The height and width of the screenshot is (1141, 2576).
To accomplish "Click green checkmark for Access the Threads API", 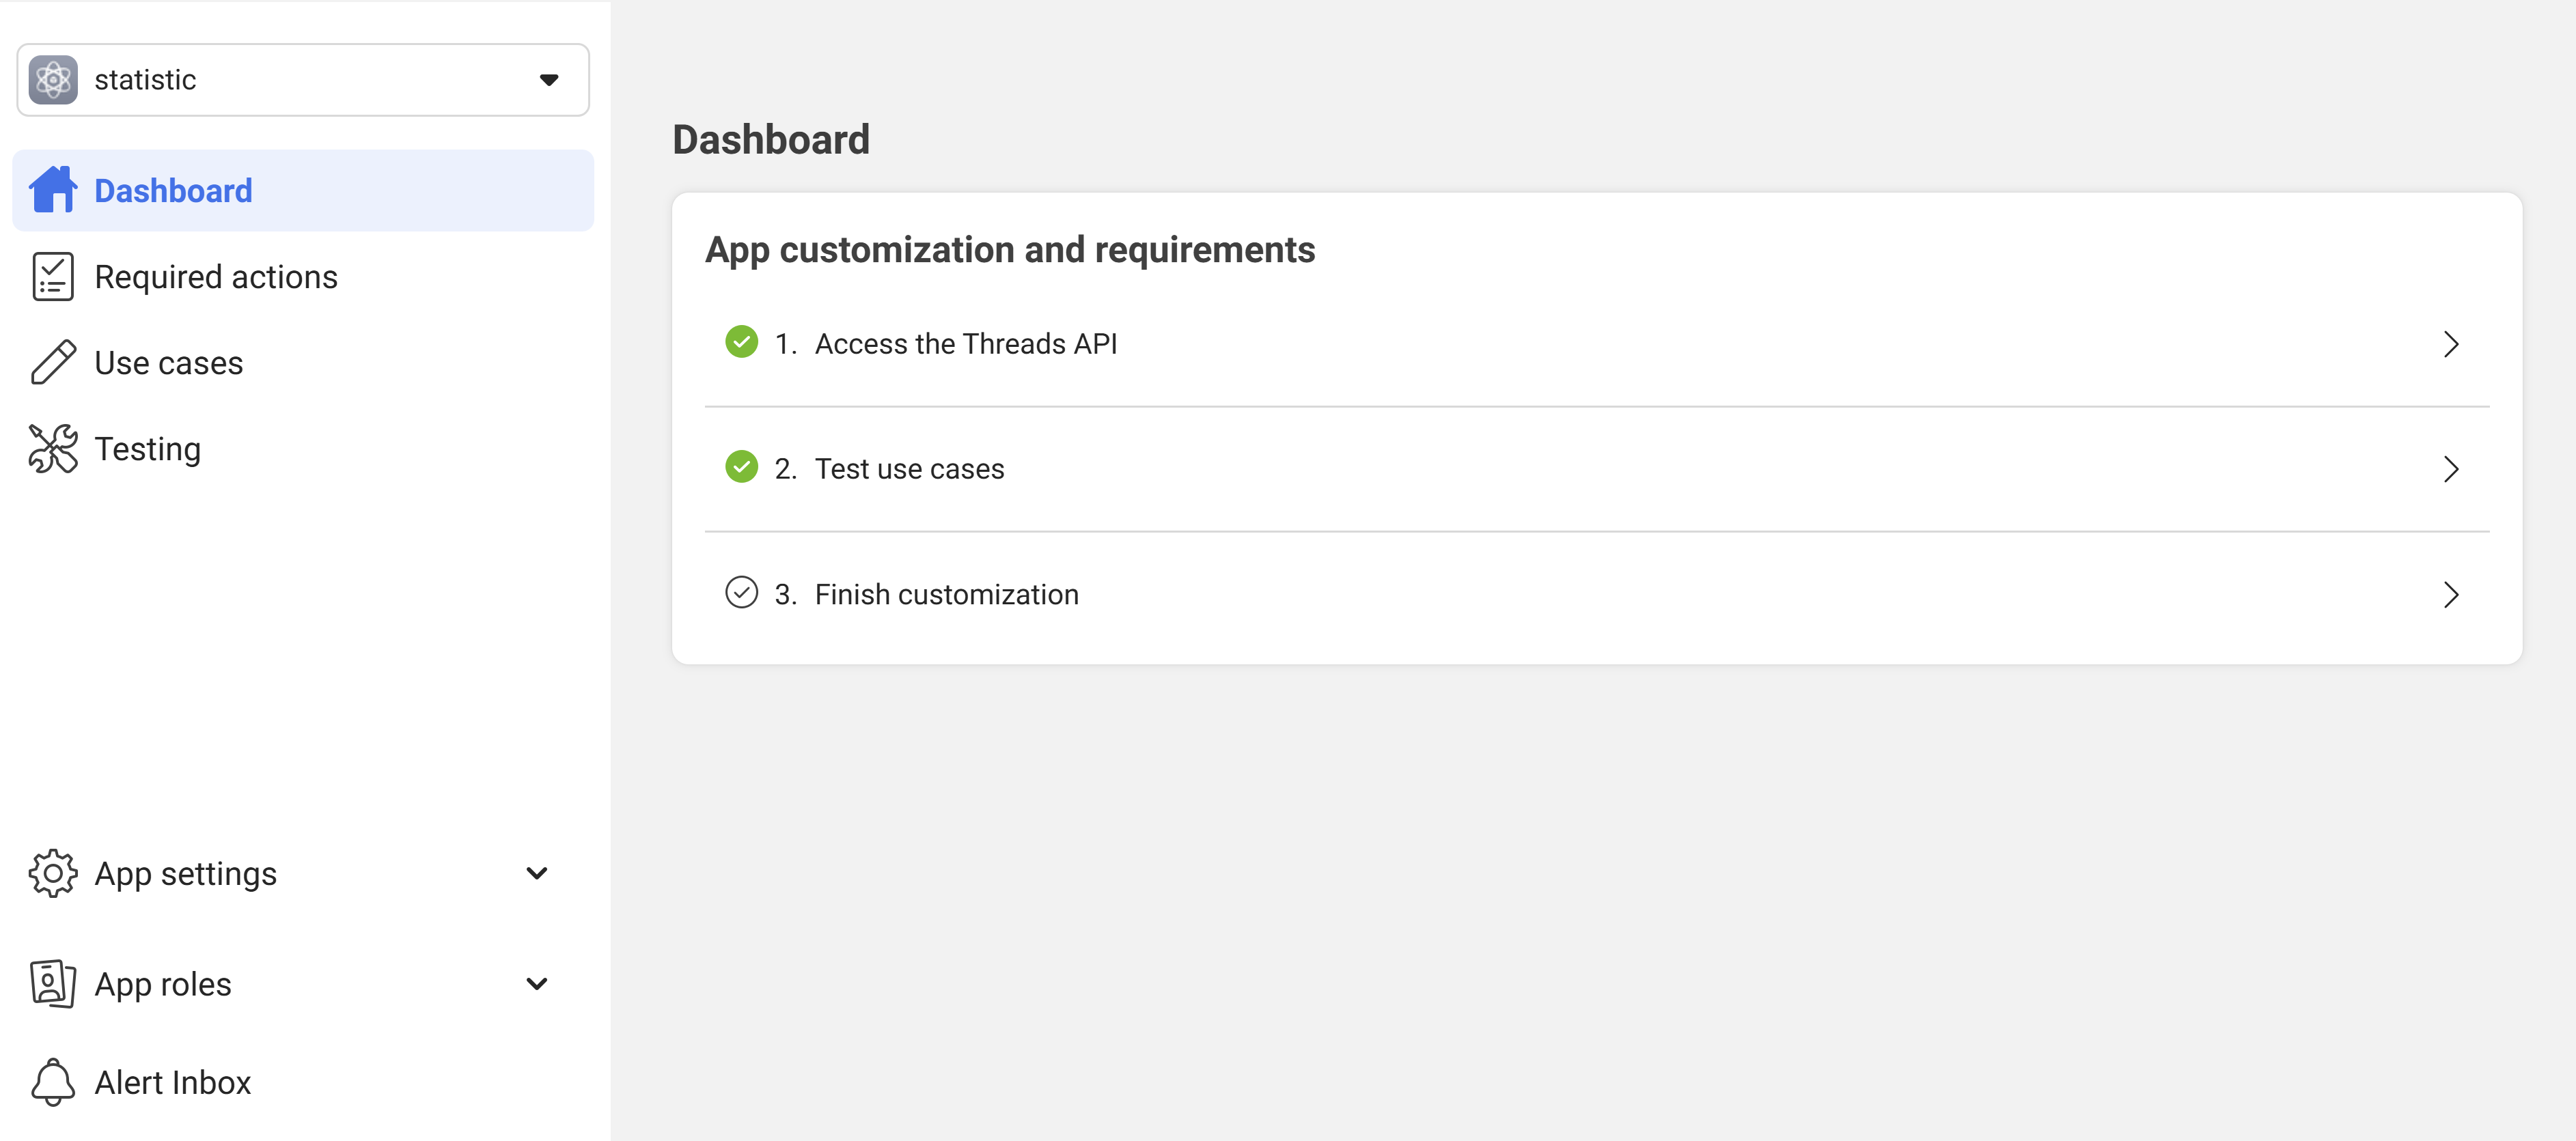I will 741,342.
